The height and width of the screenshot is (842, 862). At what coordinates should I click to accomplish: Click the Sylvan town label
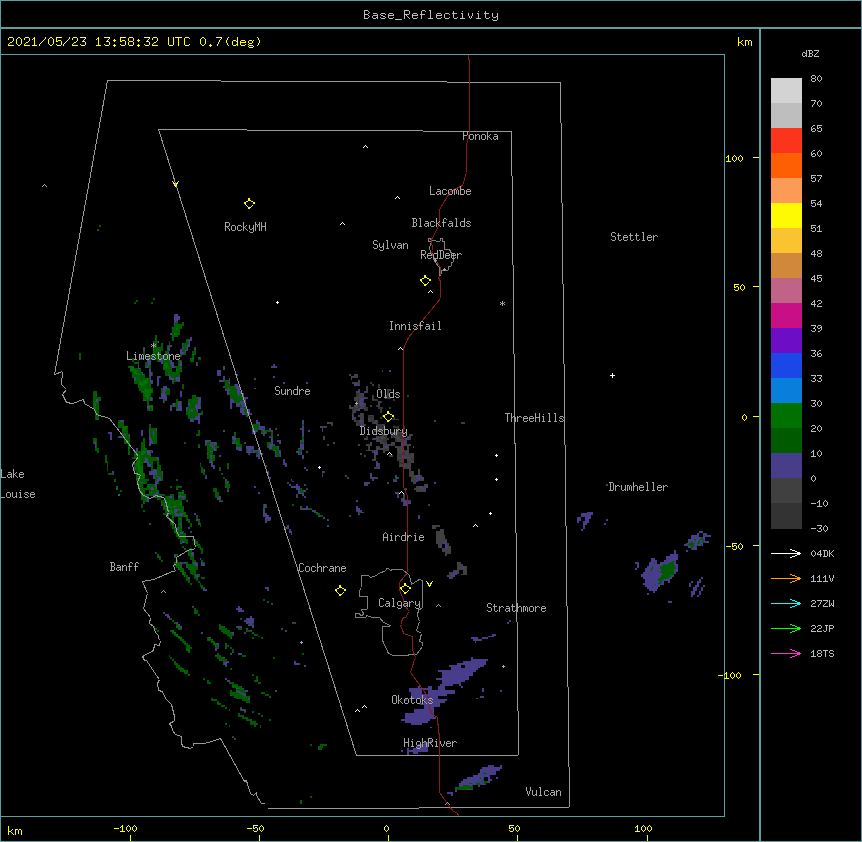390,245
